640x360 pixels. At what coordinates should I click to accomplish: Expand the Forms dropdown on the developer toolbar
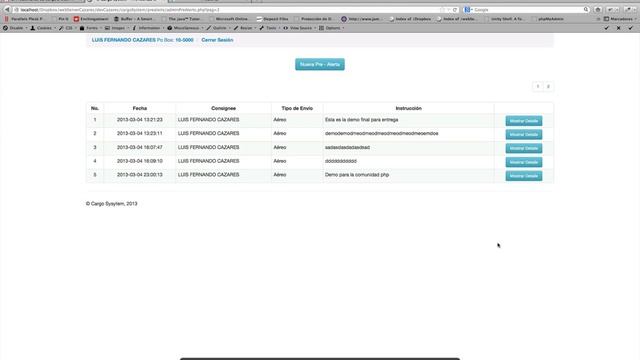click(x=90, y=28)
